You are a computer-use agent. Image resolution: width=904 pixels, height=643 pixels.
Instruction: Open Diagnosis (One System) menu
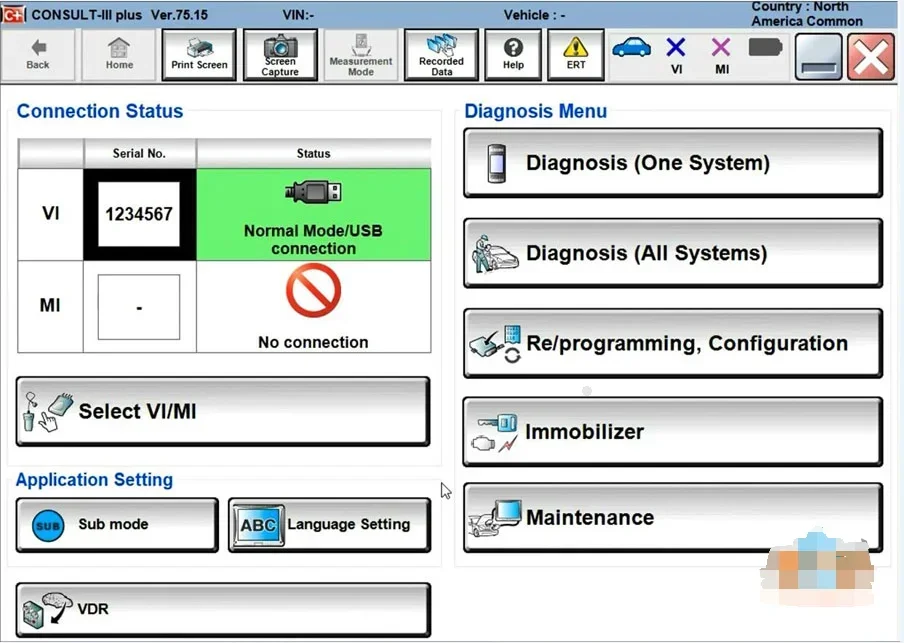(672, 163)
